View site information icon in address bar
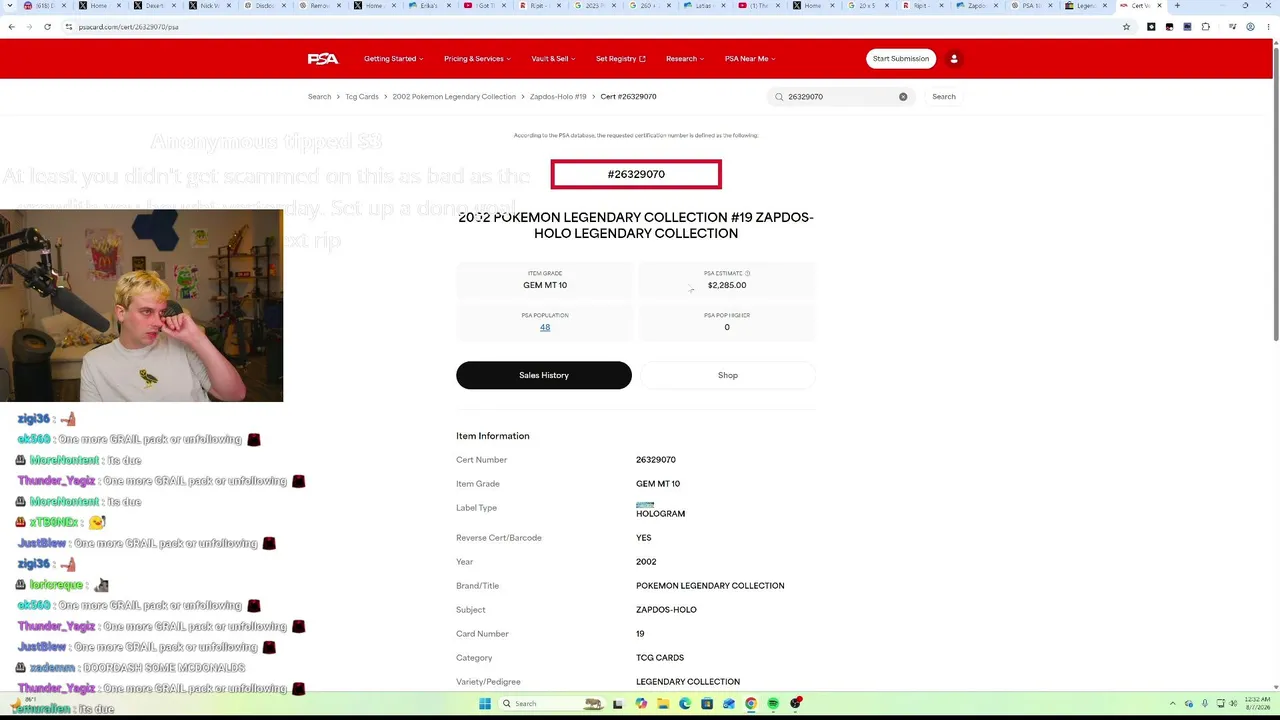1280x720 pixels. point(68,27)
